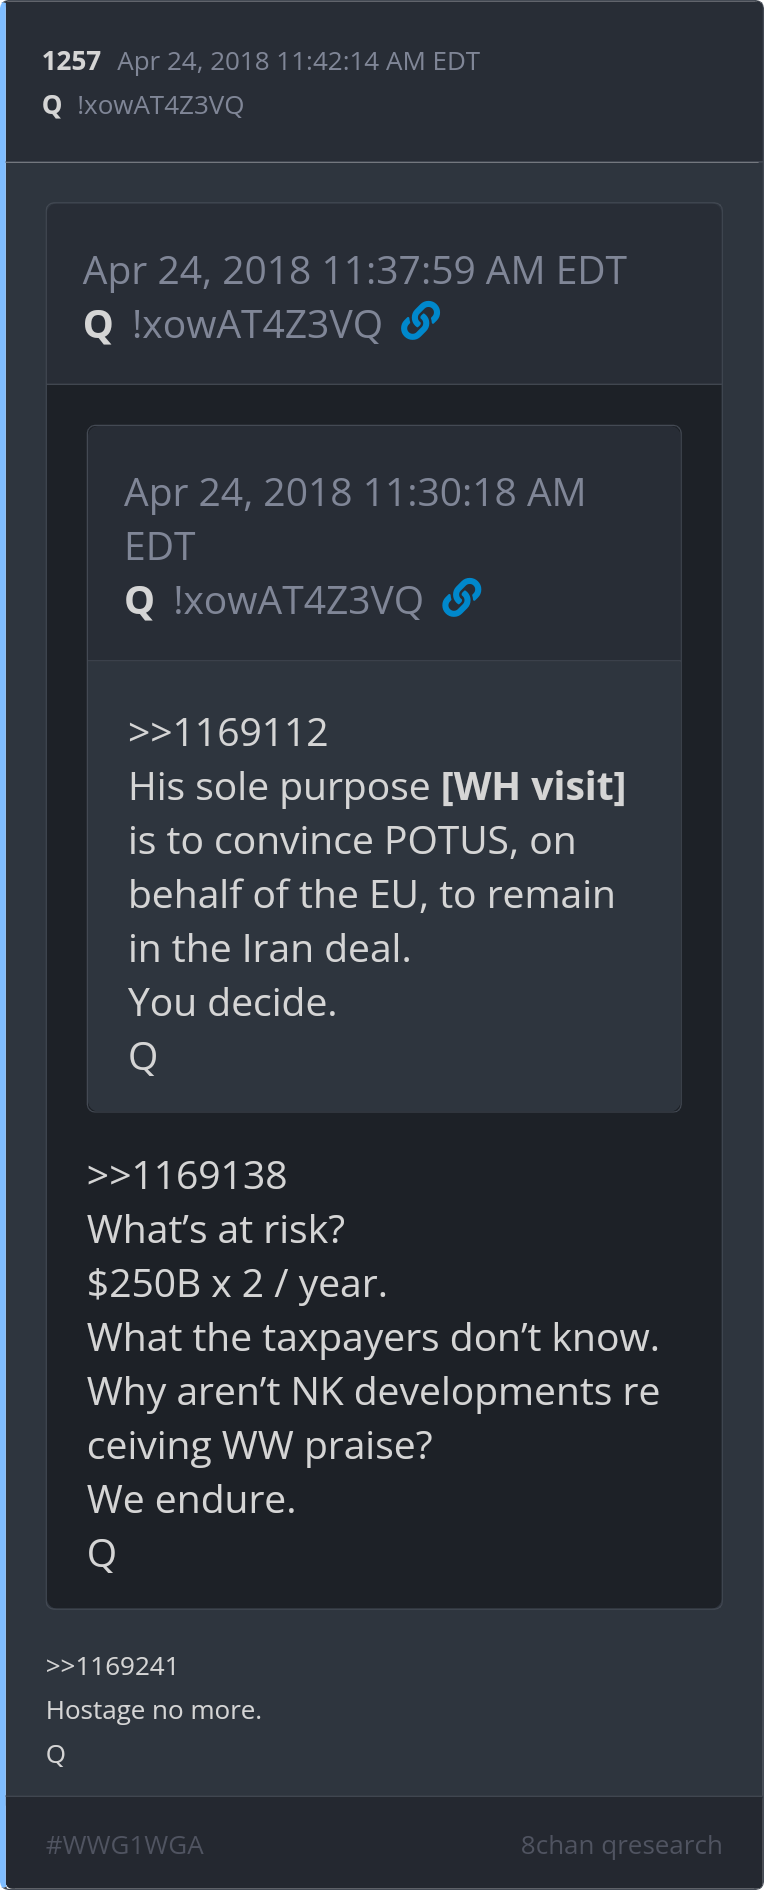
Task: Follow the >>1169112 reply reference
Action: [228, 733]
